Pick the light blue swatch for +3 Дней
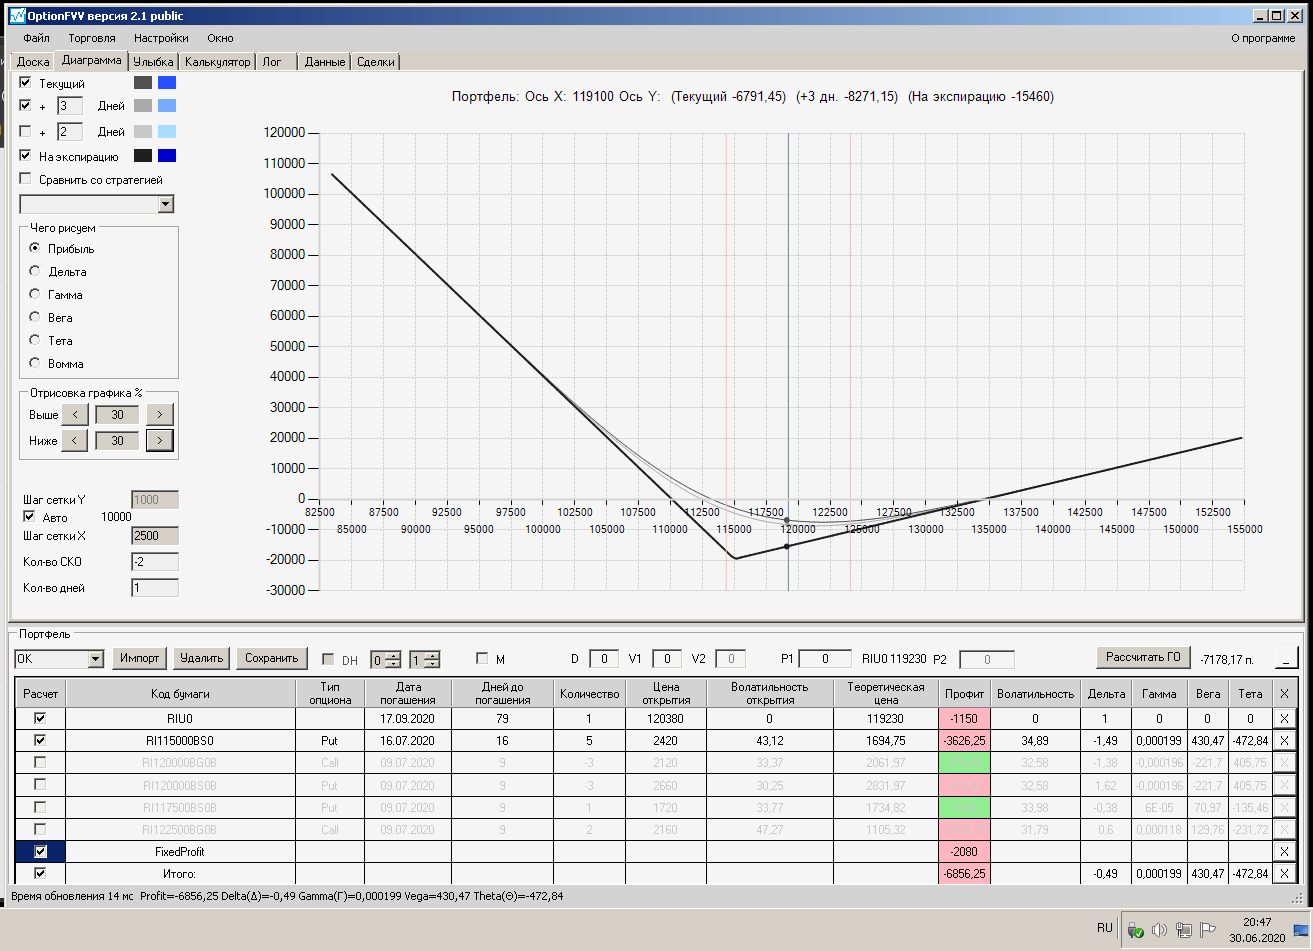Image resolution: width=1313 pixels, height=951 pixels. click(x=167, y=105)
